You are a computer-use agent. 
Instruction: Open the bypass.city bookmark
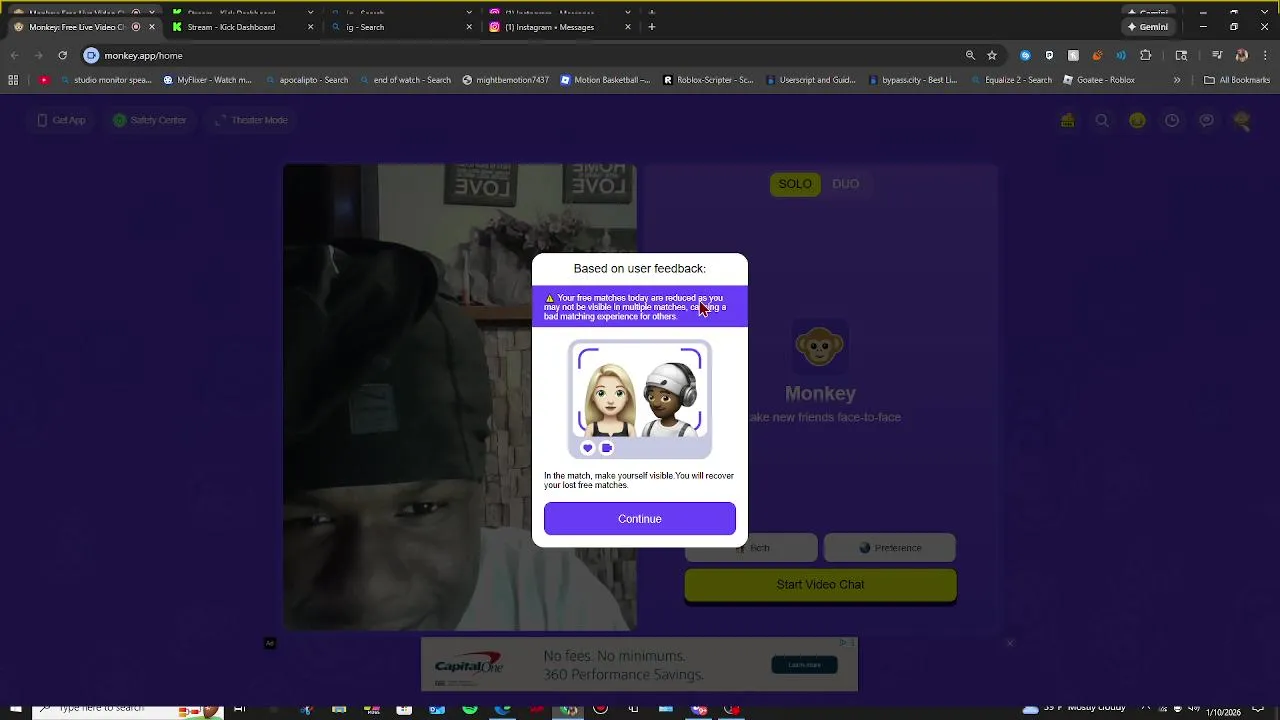click(913, 80)
